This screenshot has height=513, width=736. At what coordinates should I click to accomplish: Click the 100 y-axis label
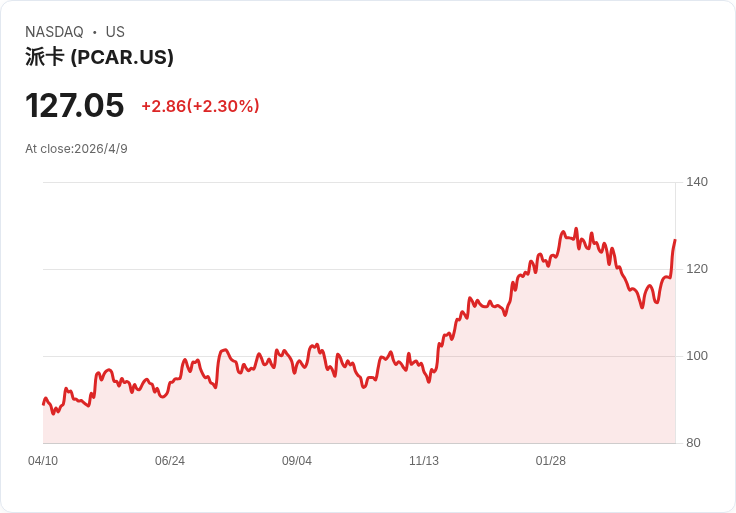point(697,356)
